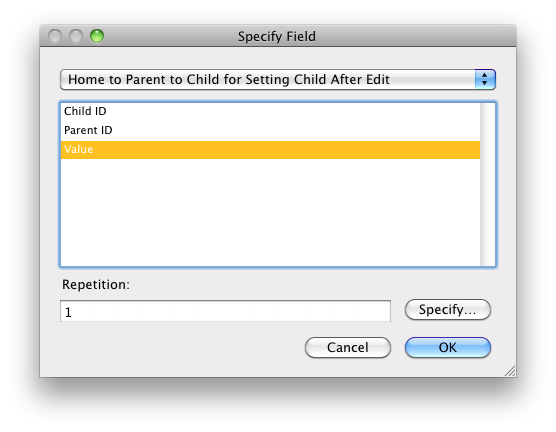Click the gray minimize window button
The image size is (556, 432).
coord(76,36)
